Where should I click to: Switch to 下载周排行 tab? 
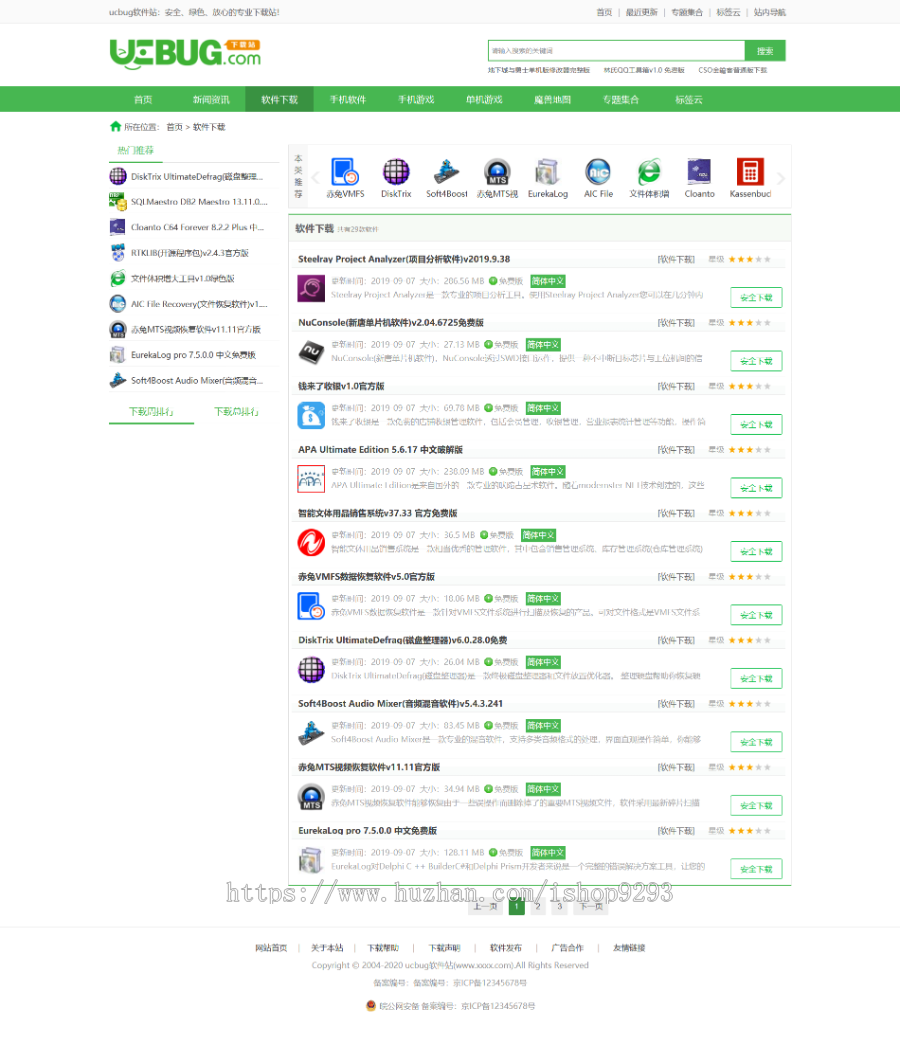151,412
